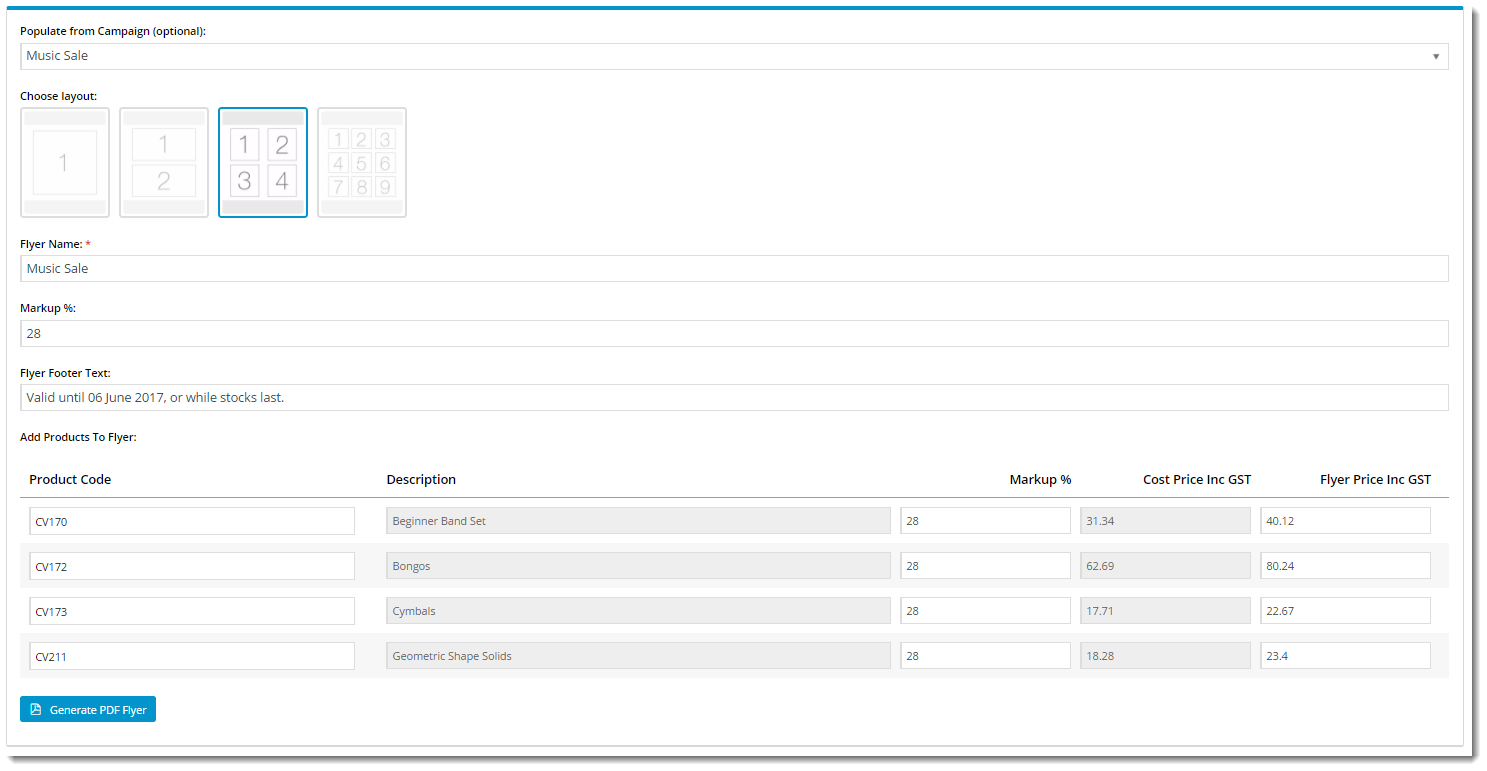
Task: Open the Populate from Campaign dropdown
Action: coord(734,56)
